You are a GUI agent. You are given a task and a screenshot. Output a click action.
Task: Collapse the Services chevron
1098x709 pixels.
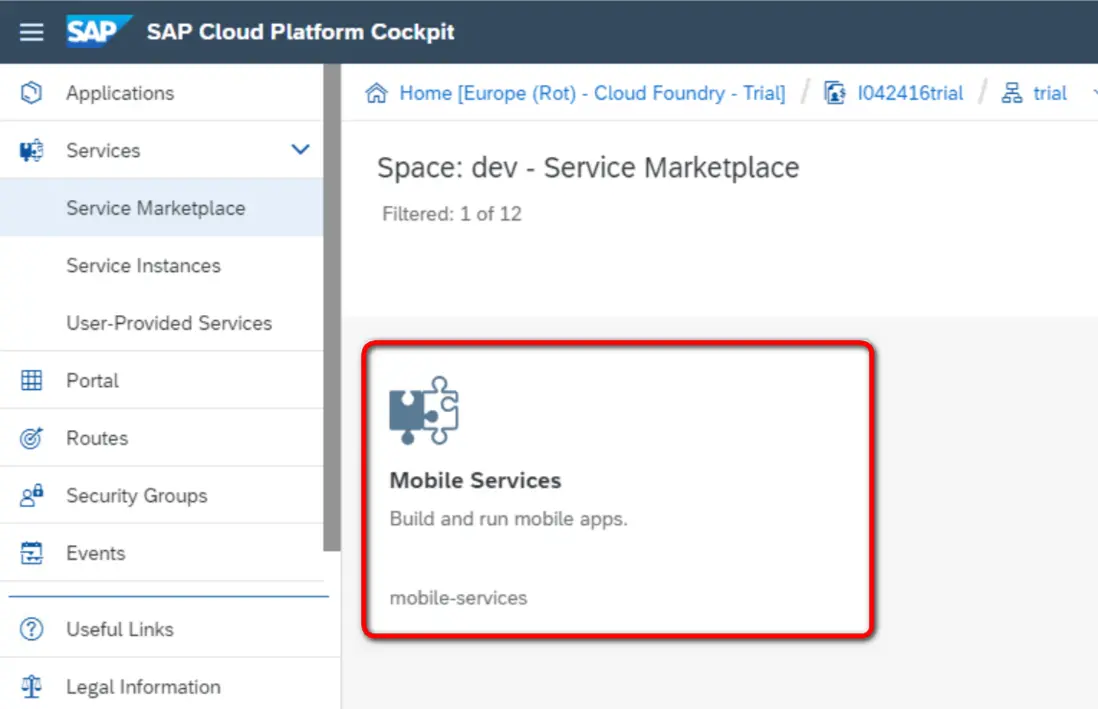pyautogui.click(x=300, y=150)
